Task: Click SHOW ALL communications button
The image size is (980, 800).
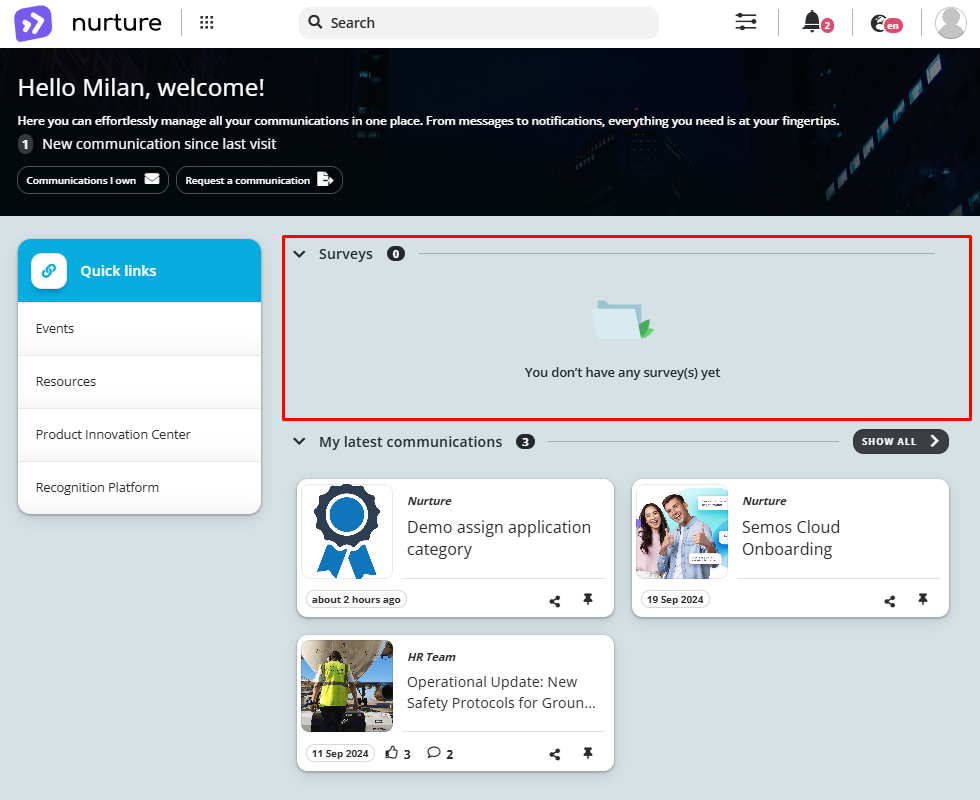Action: pos(901,441)
